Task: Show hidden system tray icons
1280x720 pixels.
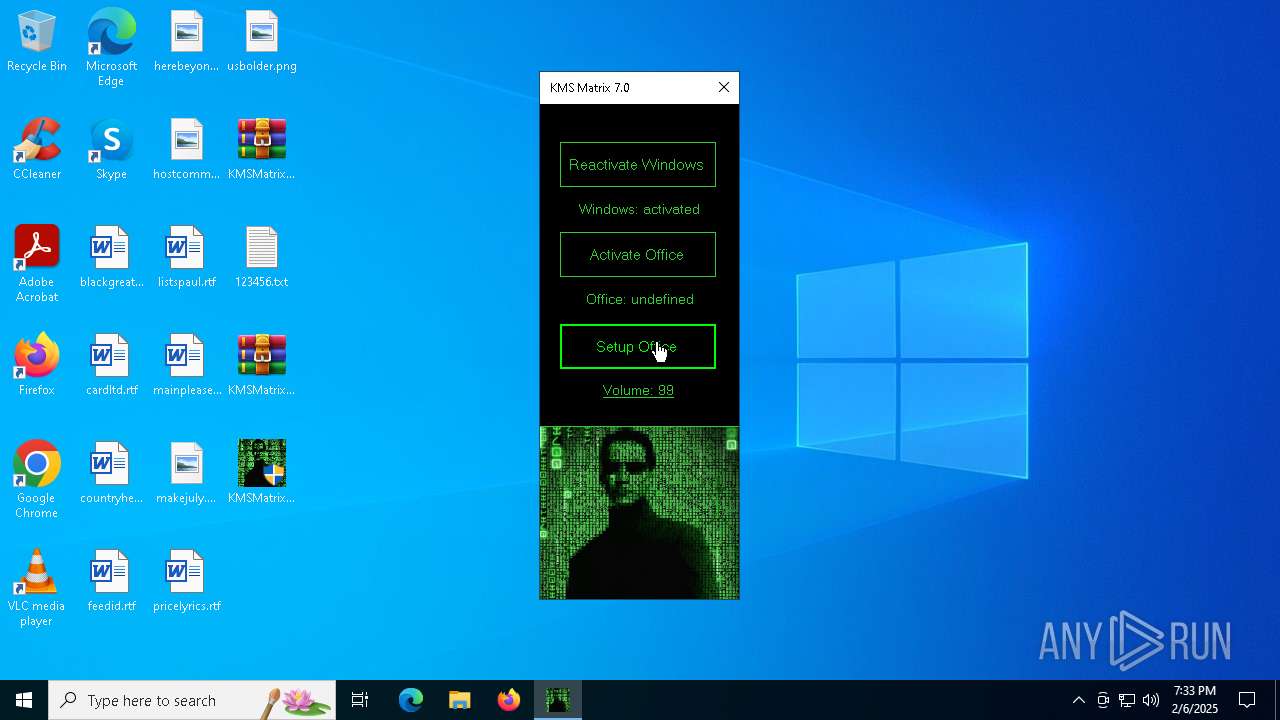Action: pos(1079,700)
